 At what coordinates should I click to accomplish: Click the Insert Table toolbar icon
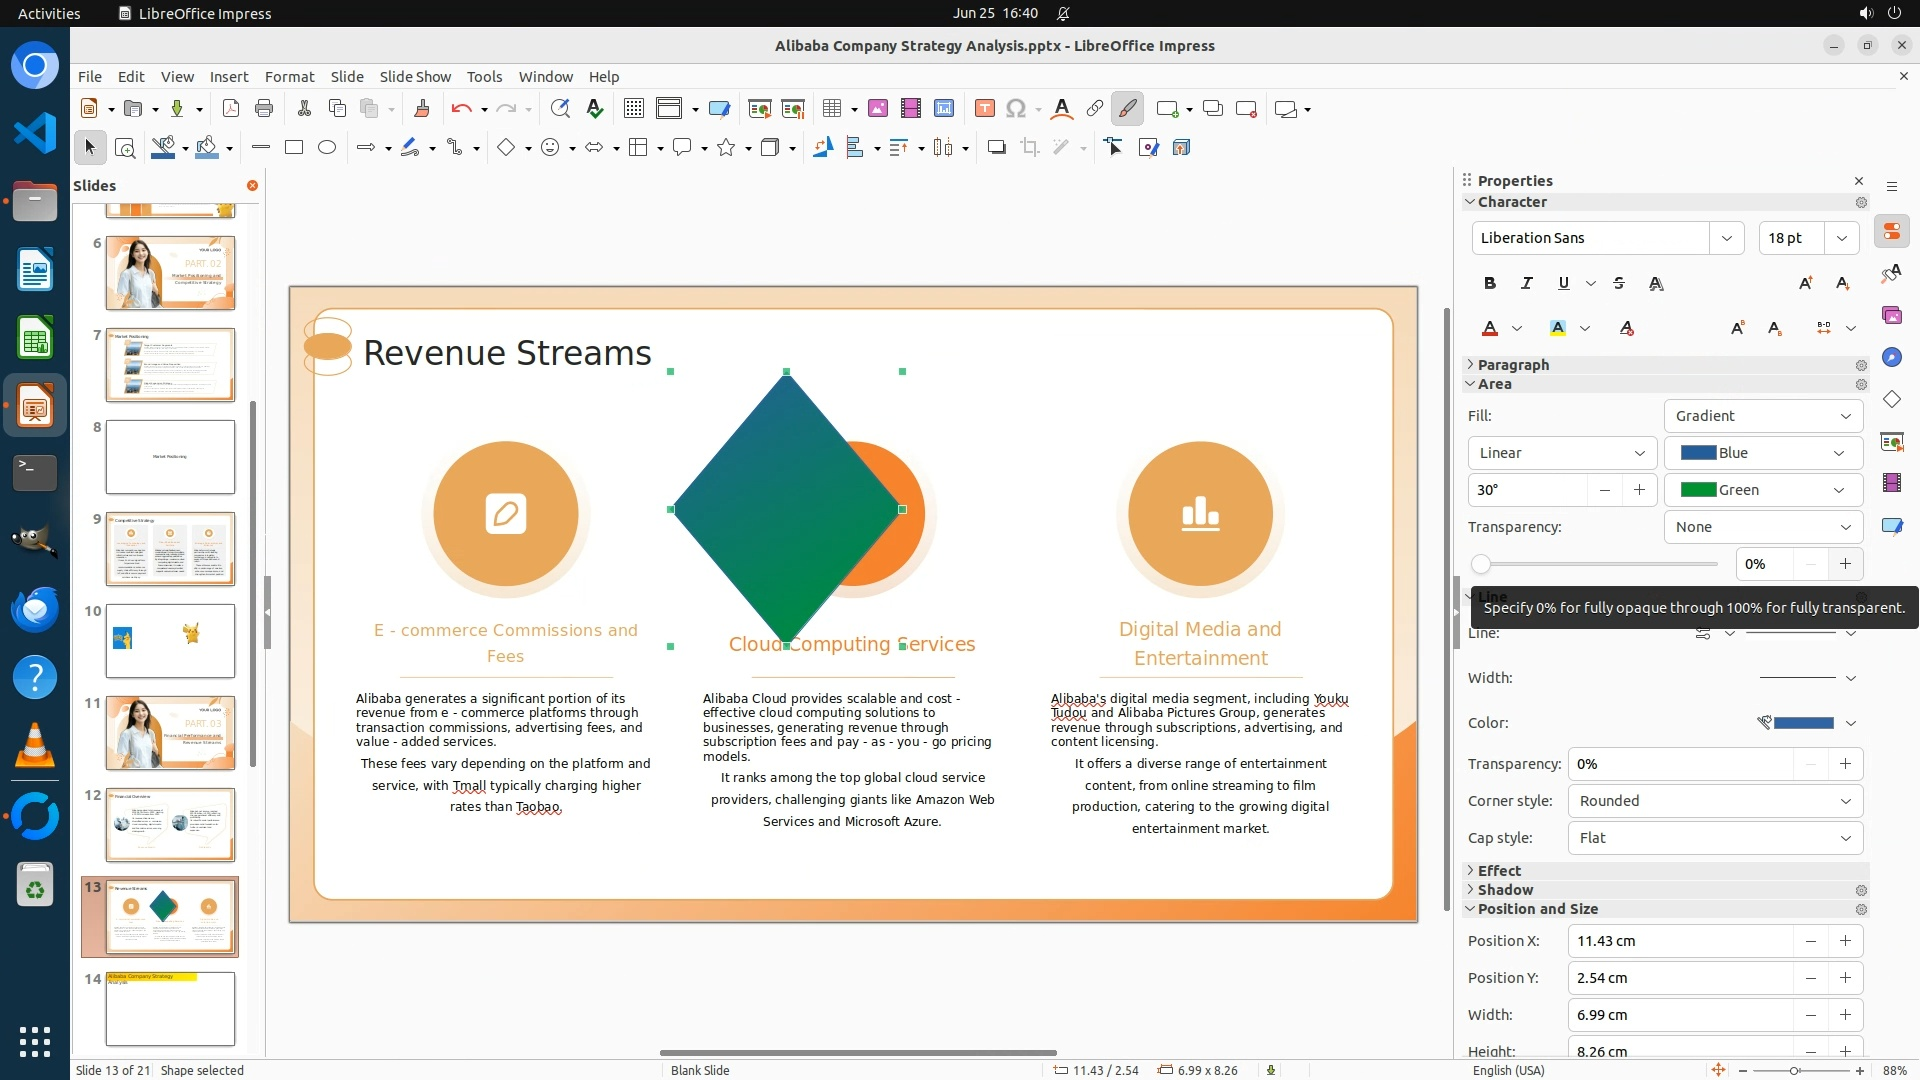tap(831, 109)
